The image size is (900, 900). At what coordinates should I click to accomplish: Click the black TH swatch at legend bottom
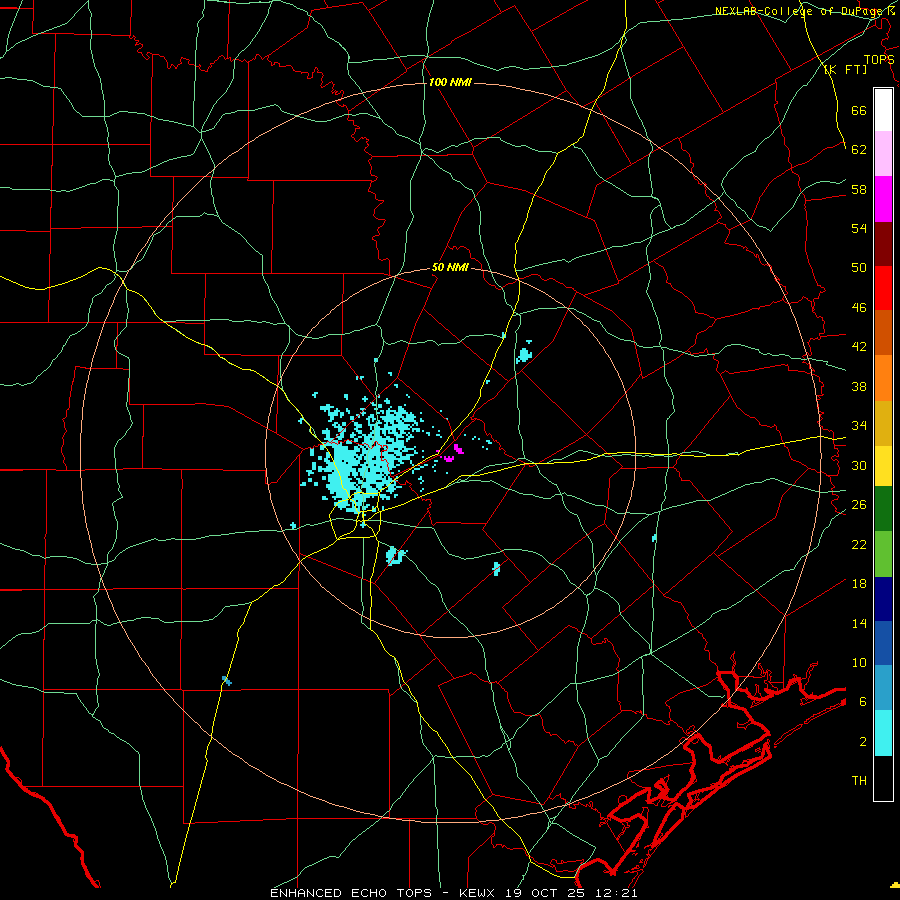pyautogui.click(x=883, y=778)
